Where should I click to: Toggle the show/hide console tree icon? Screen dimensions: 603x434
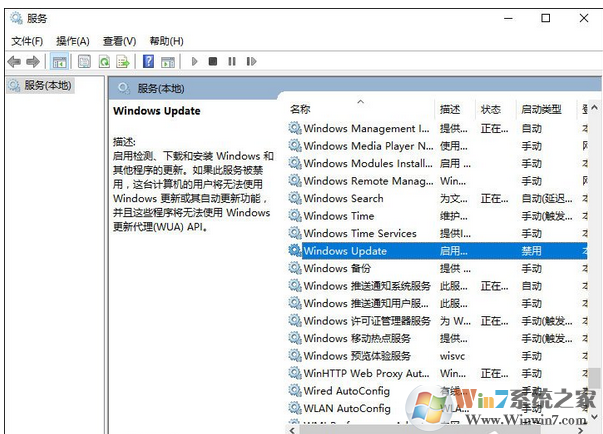pos(60,62)
